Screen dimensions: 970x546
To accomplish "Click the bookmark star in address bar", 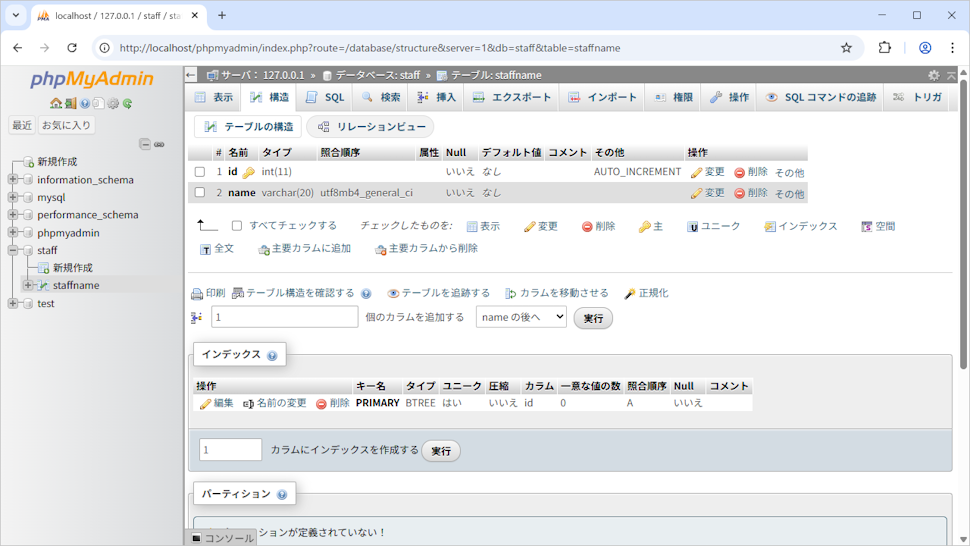I will click(846, 47).
